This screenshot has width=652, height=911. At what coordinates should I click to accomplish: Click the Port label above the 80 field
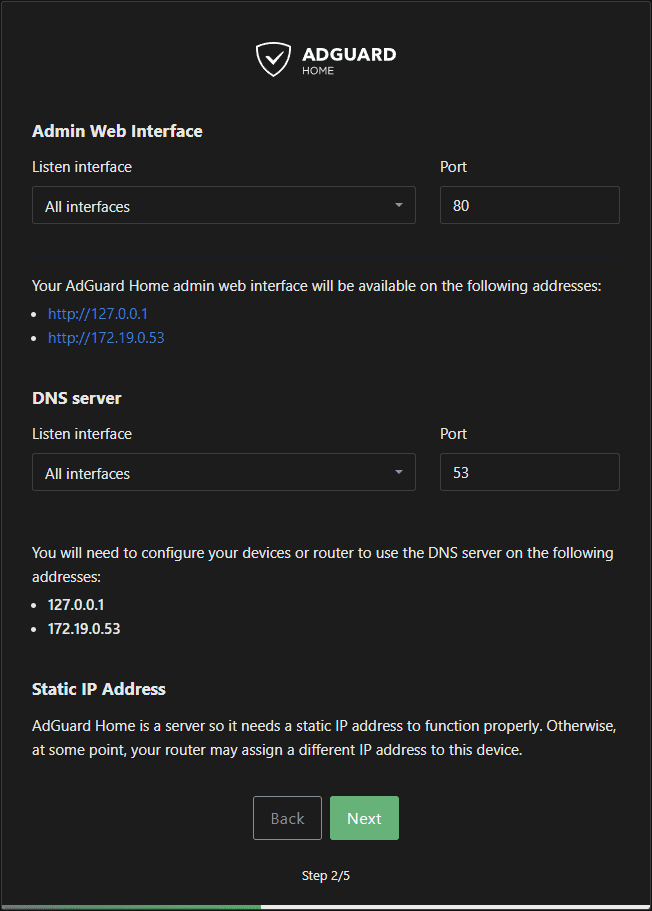coord(453,167)
